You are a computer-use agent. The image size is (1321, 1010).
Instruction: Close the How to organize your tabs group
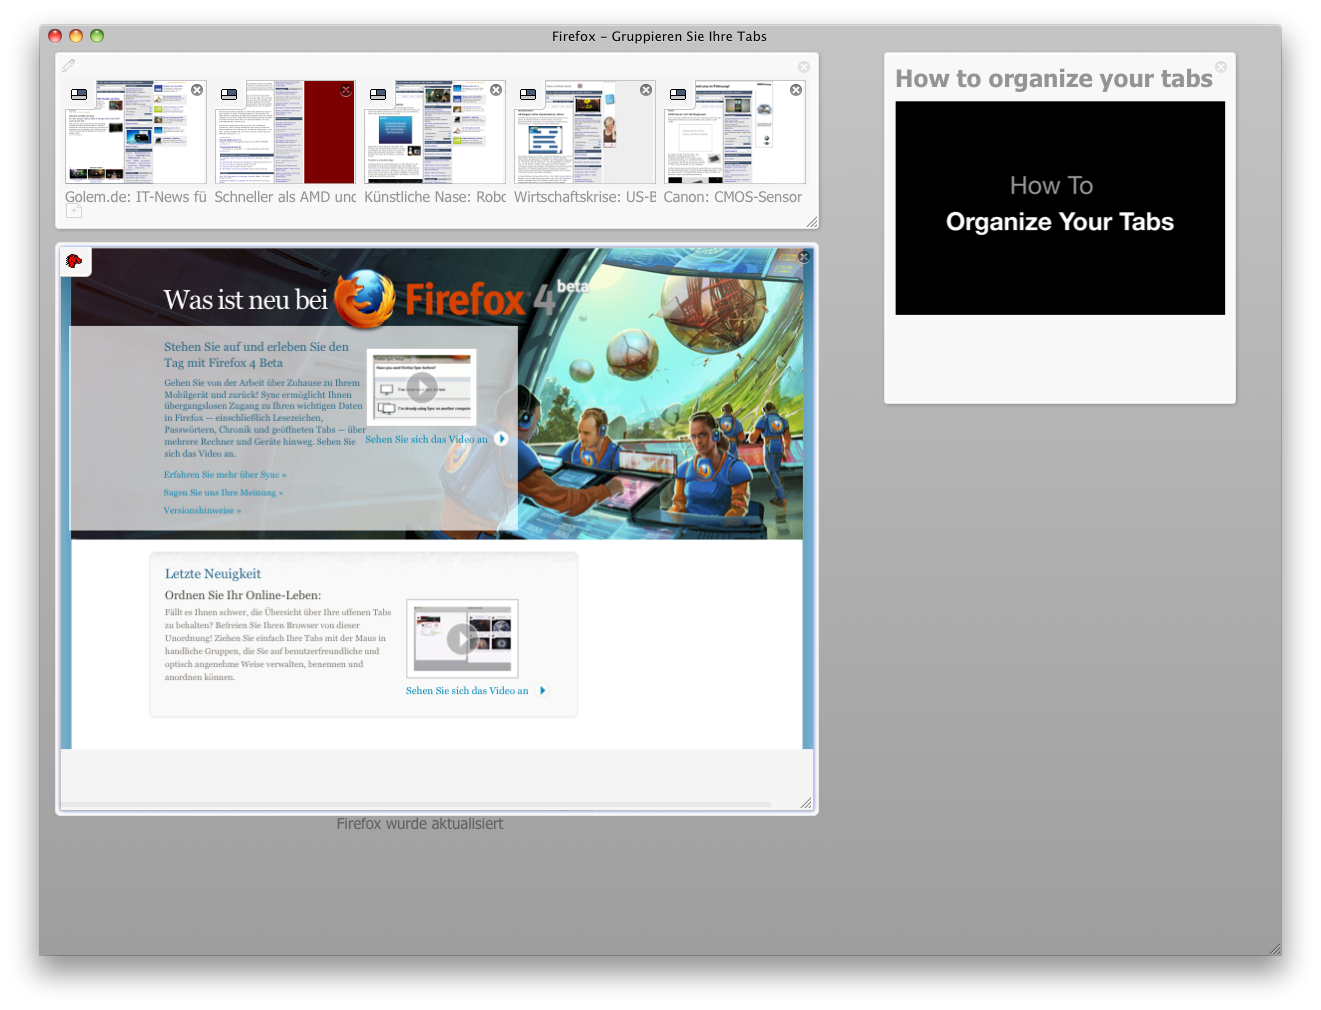click(1220, 67)
